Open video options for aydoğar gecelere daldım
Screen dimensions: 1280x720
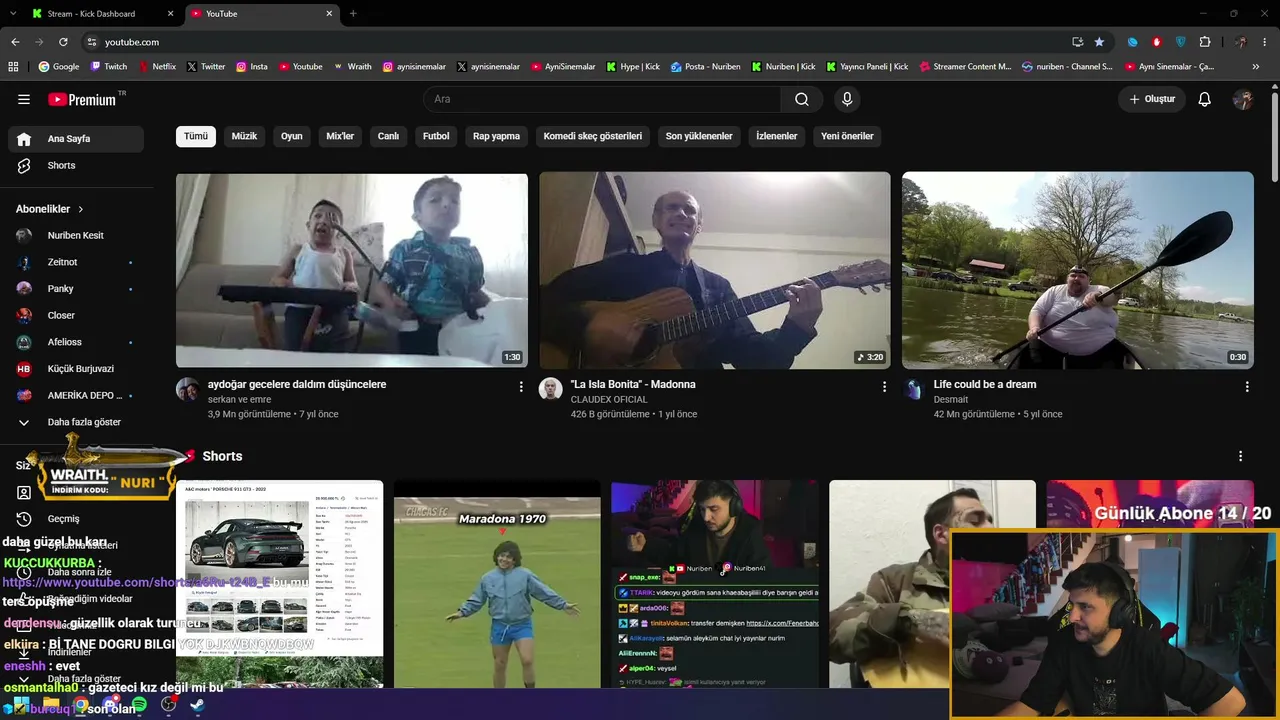521,386
